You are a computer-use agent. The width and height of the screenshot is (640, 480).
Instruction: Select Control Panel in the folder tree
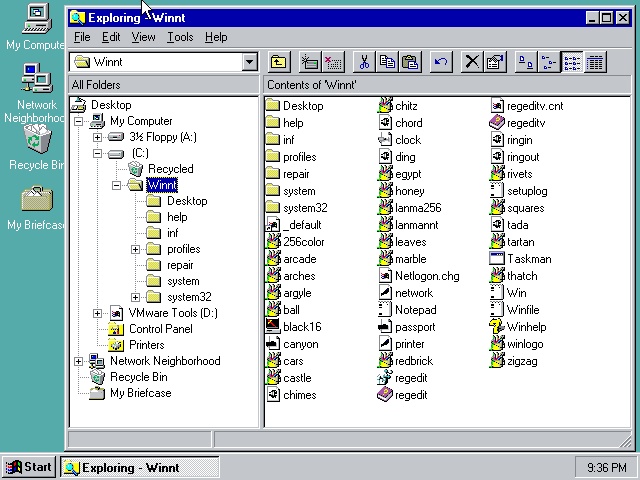(160, 329)
